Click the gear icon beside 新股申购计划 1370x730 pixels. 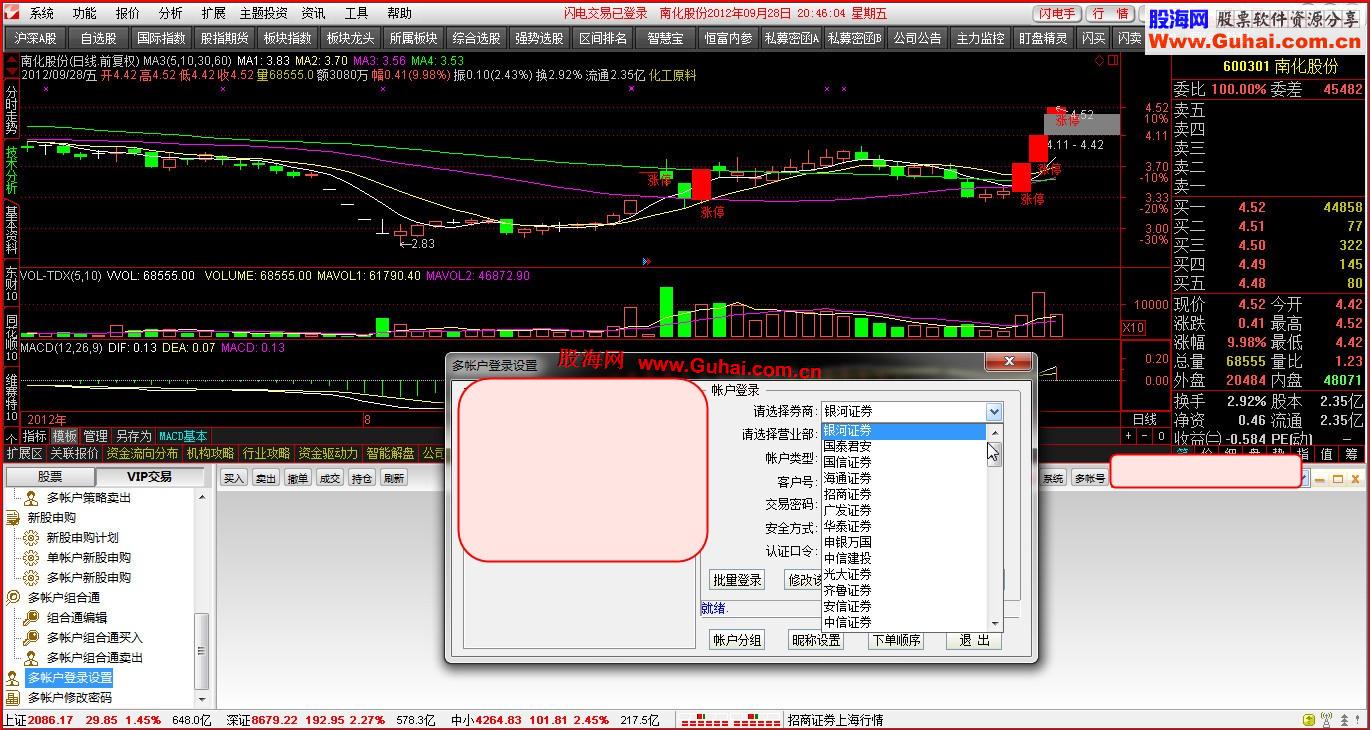(31, 538)
